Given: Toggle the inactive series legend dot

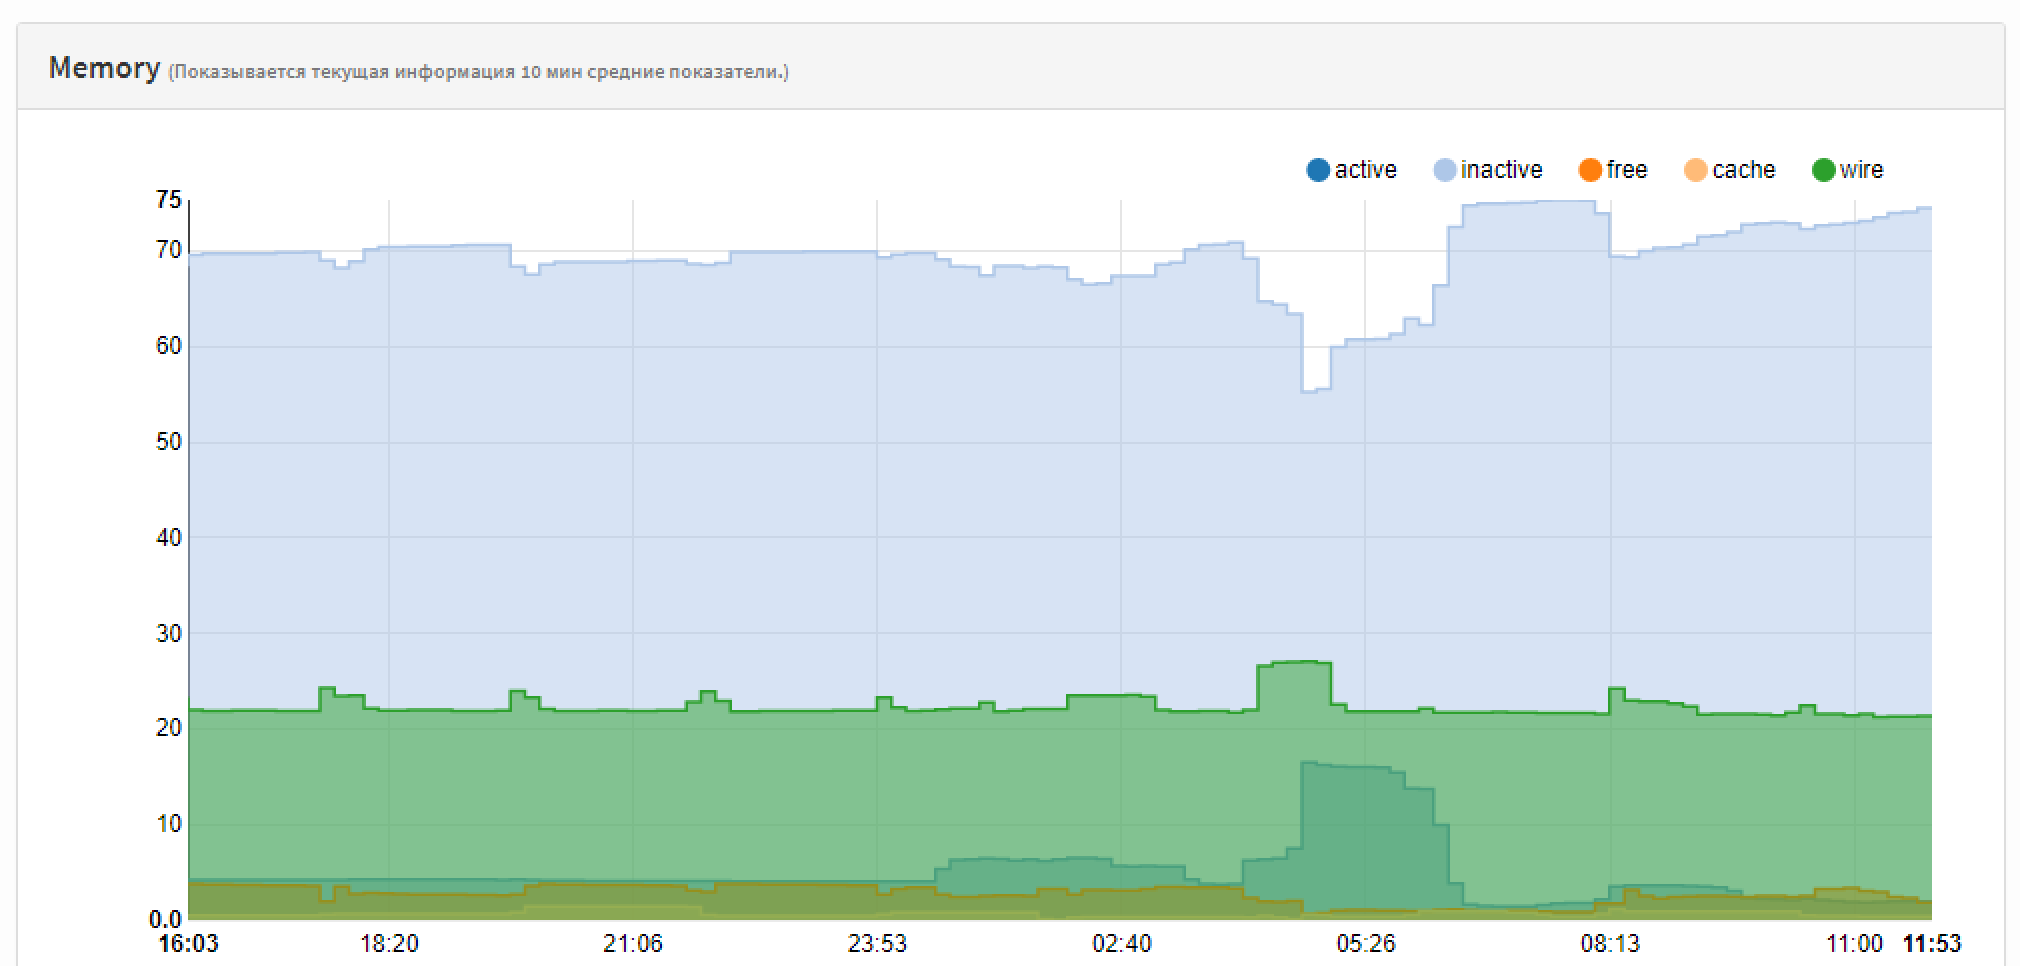Looking at the screenshot, I should [x=1445, y=170].
